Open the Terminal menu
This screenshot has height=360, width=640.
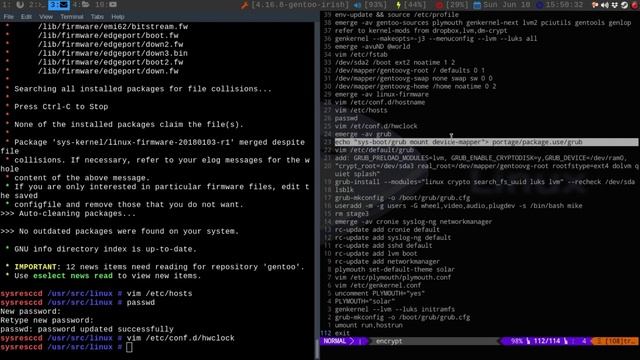pos(72,17)
